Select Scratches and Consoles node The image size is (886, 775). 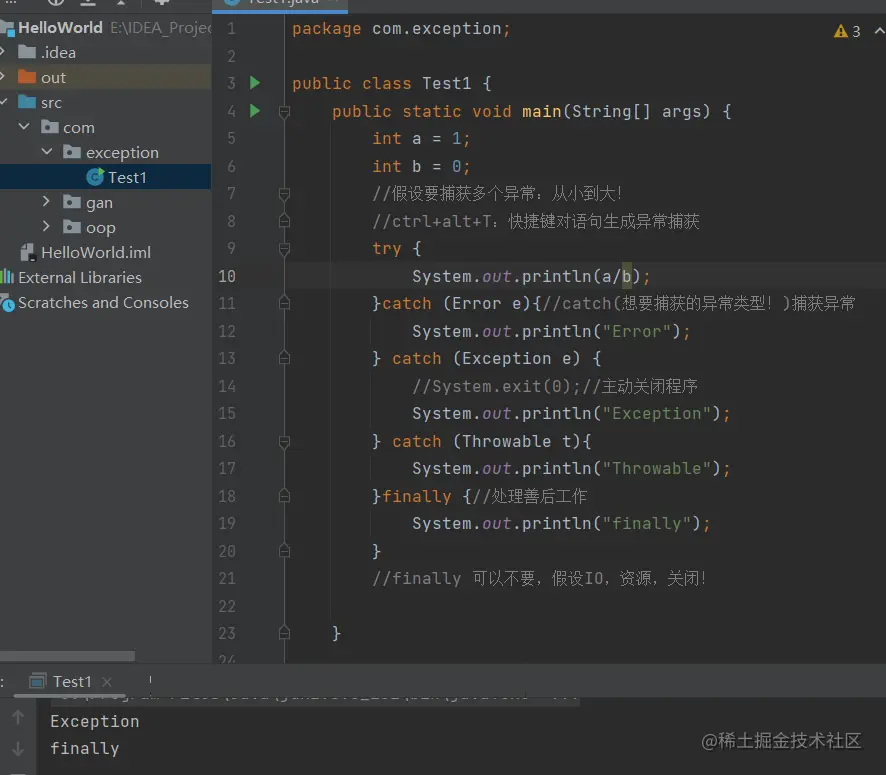[x=103, y=303]
